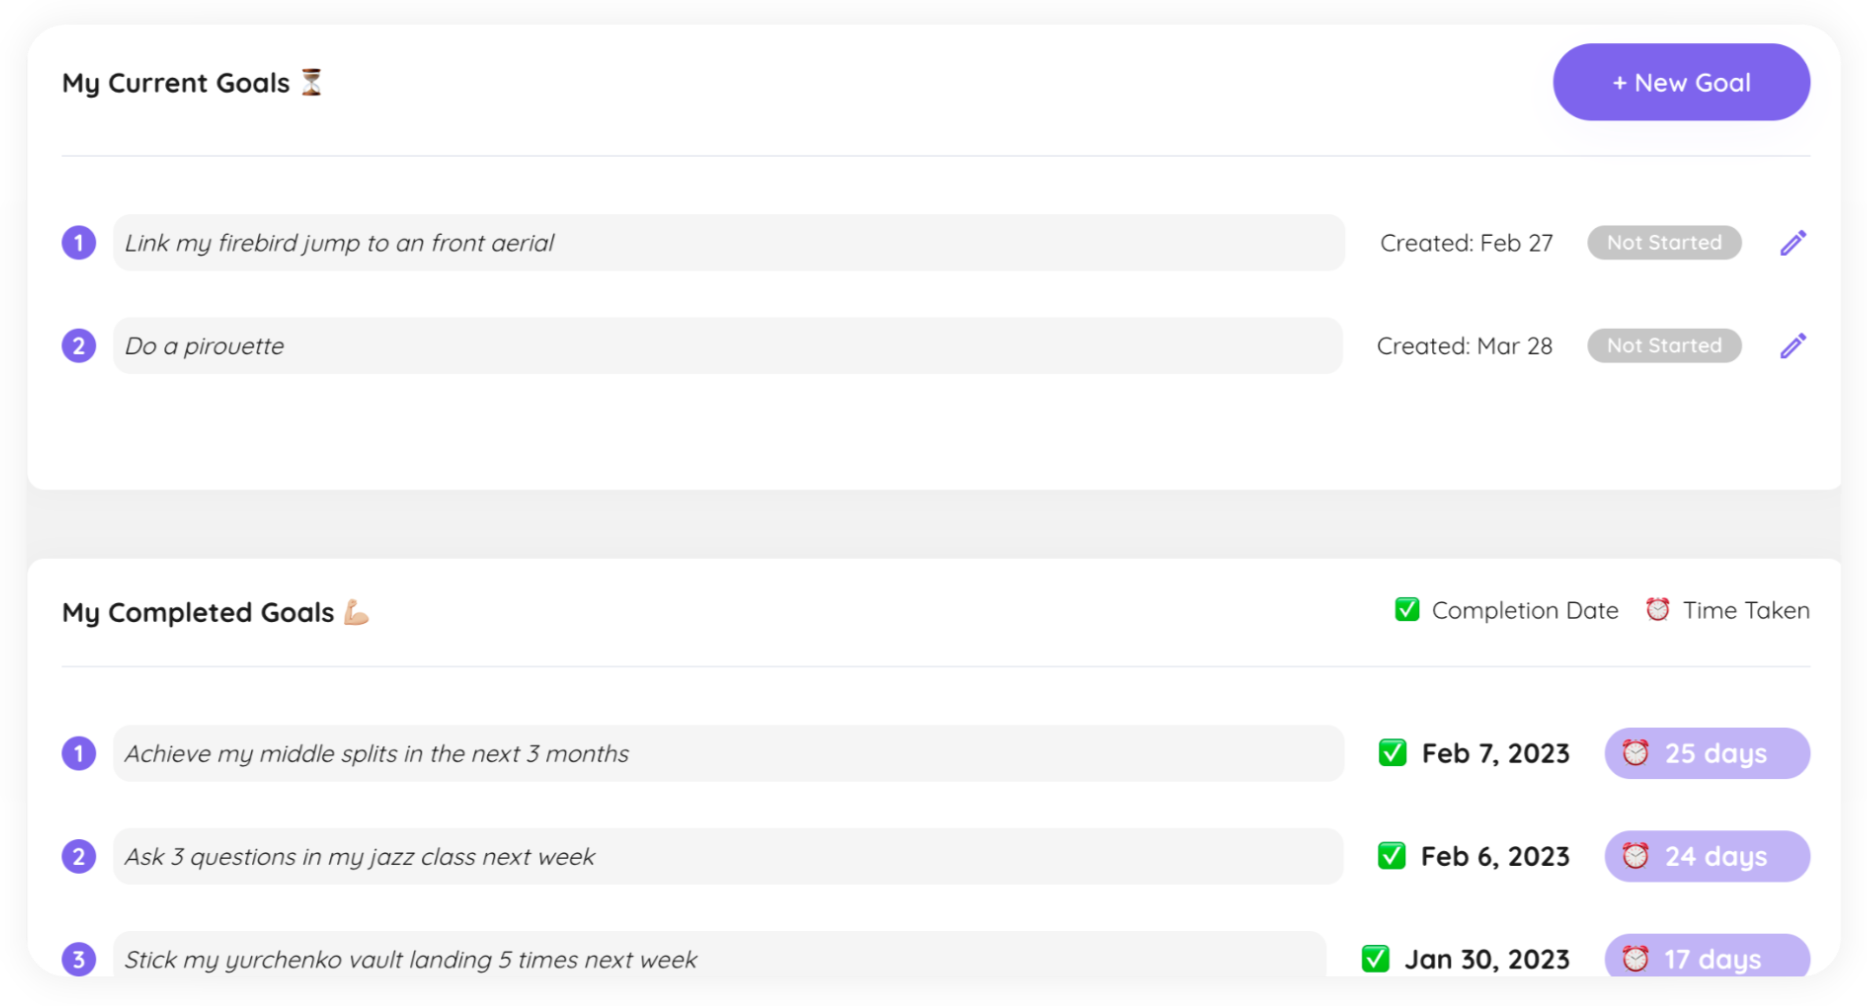
Task: Click the 25 days time taken badge
Action: (x=1707, y=753)
